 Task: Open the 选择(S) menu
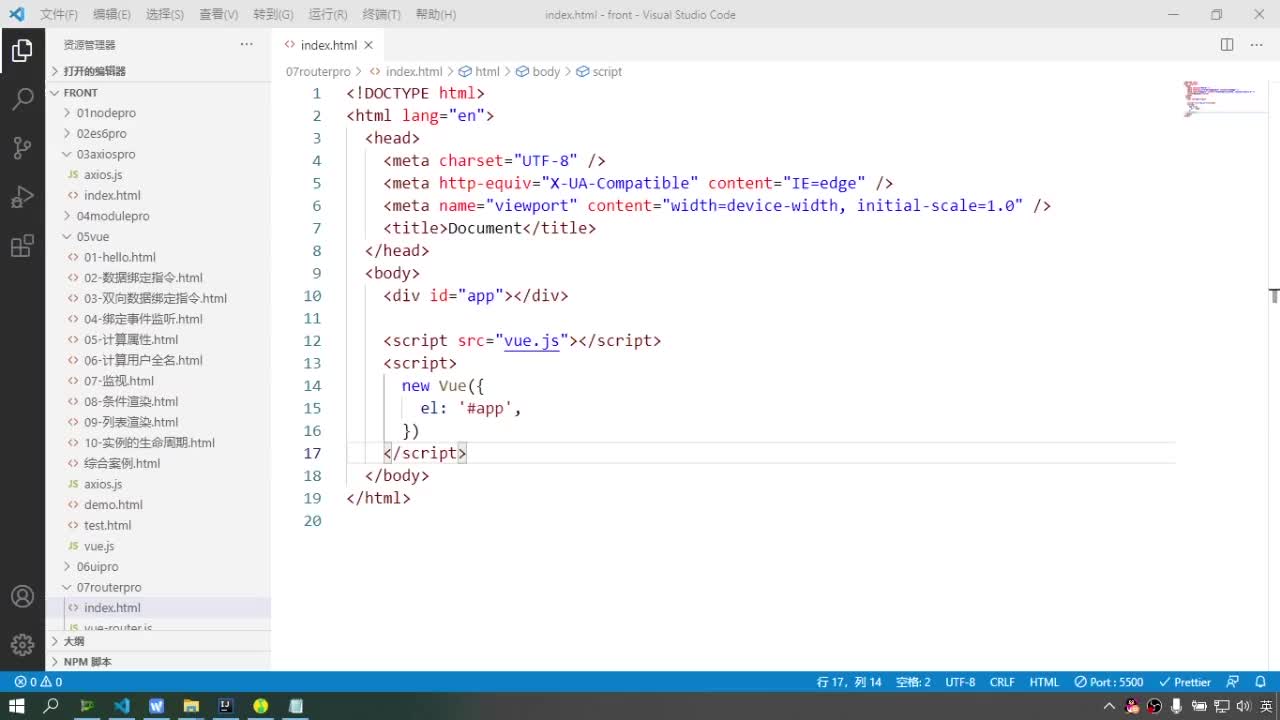tap(165, 15)
